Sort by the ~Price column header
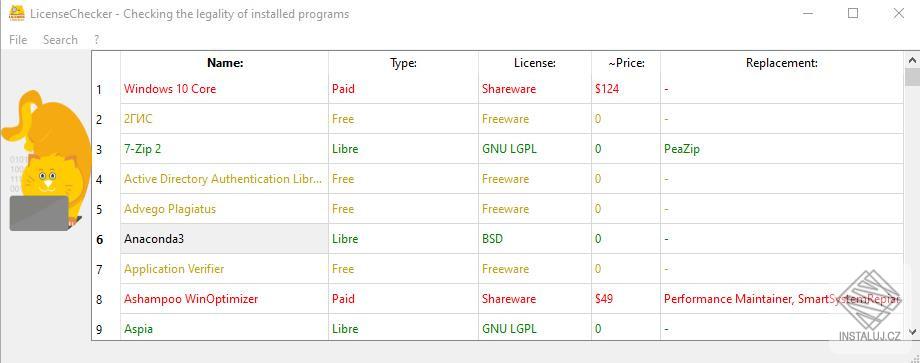Screen dimensions: 920x363 [626, 63]
